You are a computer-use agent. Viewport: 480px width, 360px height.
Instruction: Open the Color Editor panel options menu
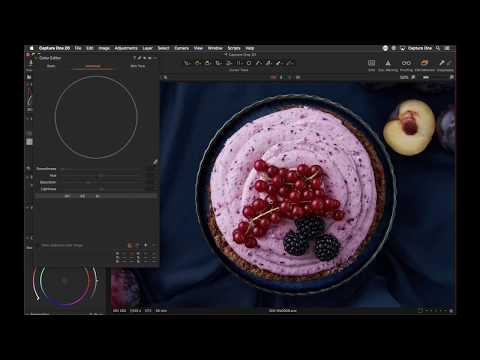[x=154, y=58]
